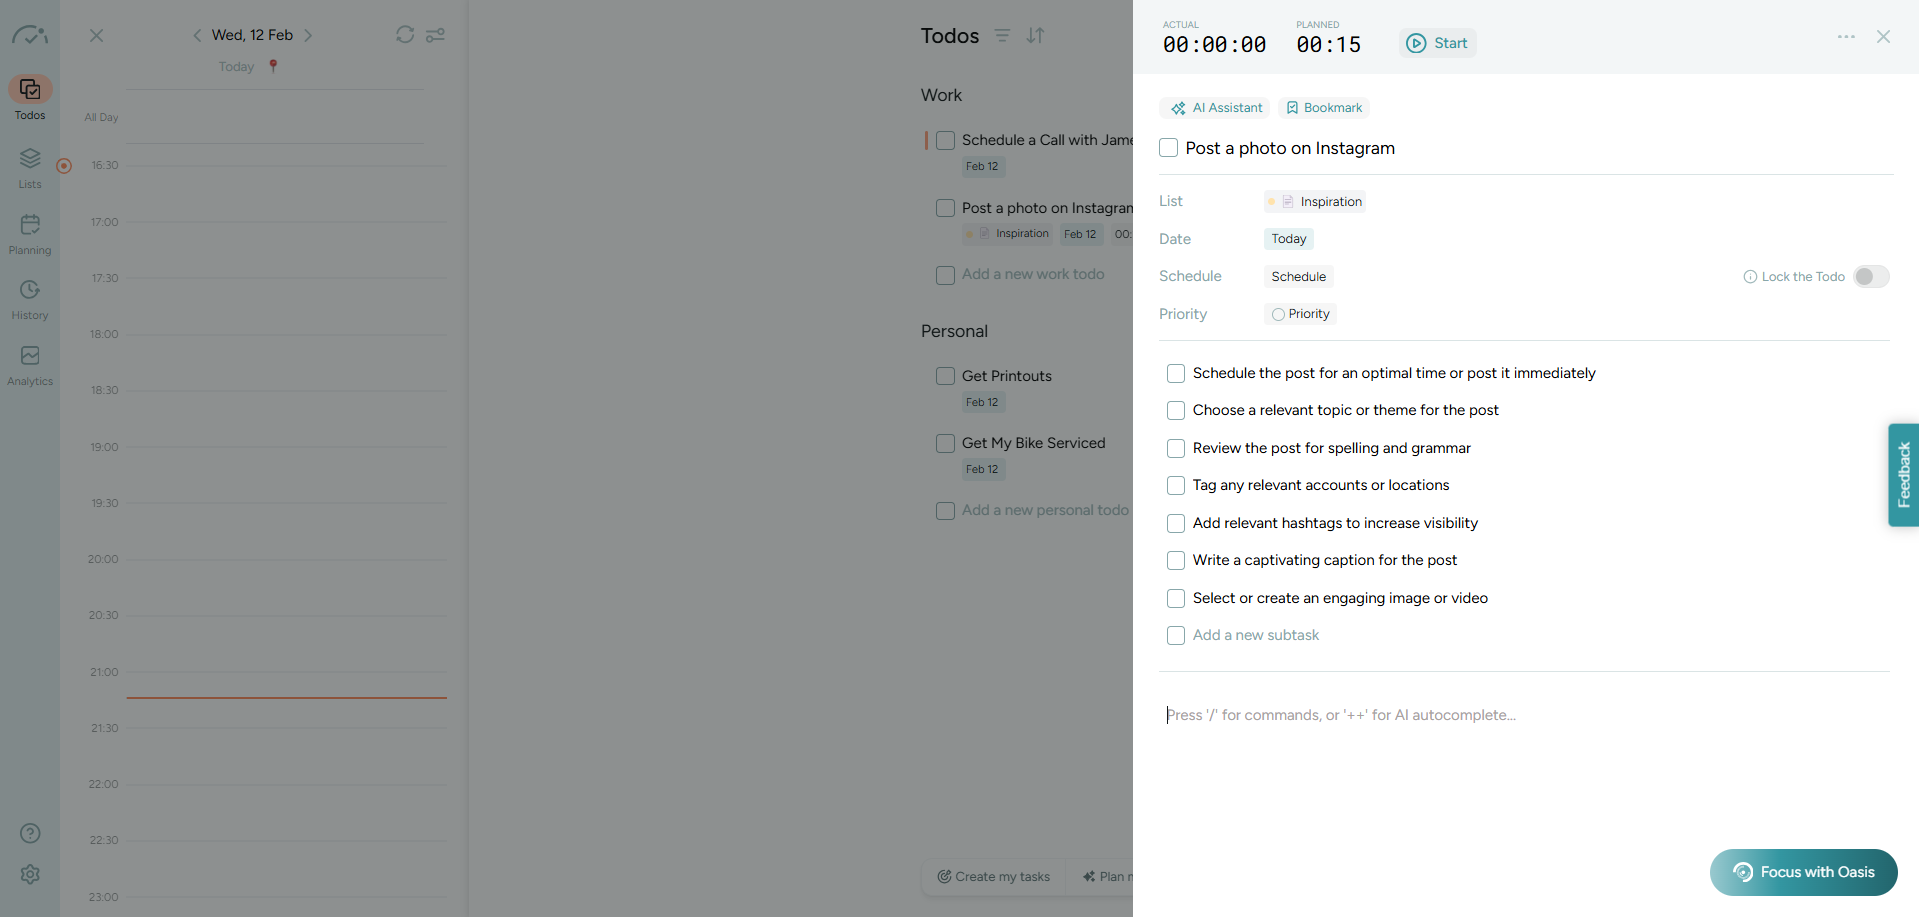Open calendar filter settings icon

[435, 35]
